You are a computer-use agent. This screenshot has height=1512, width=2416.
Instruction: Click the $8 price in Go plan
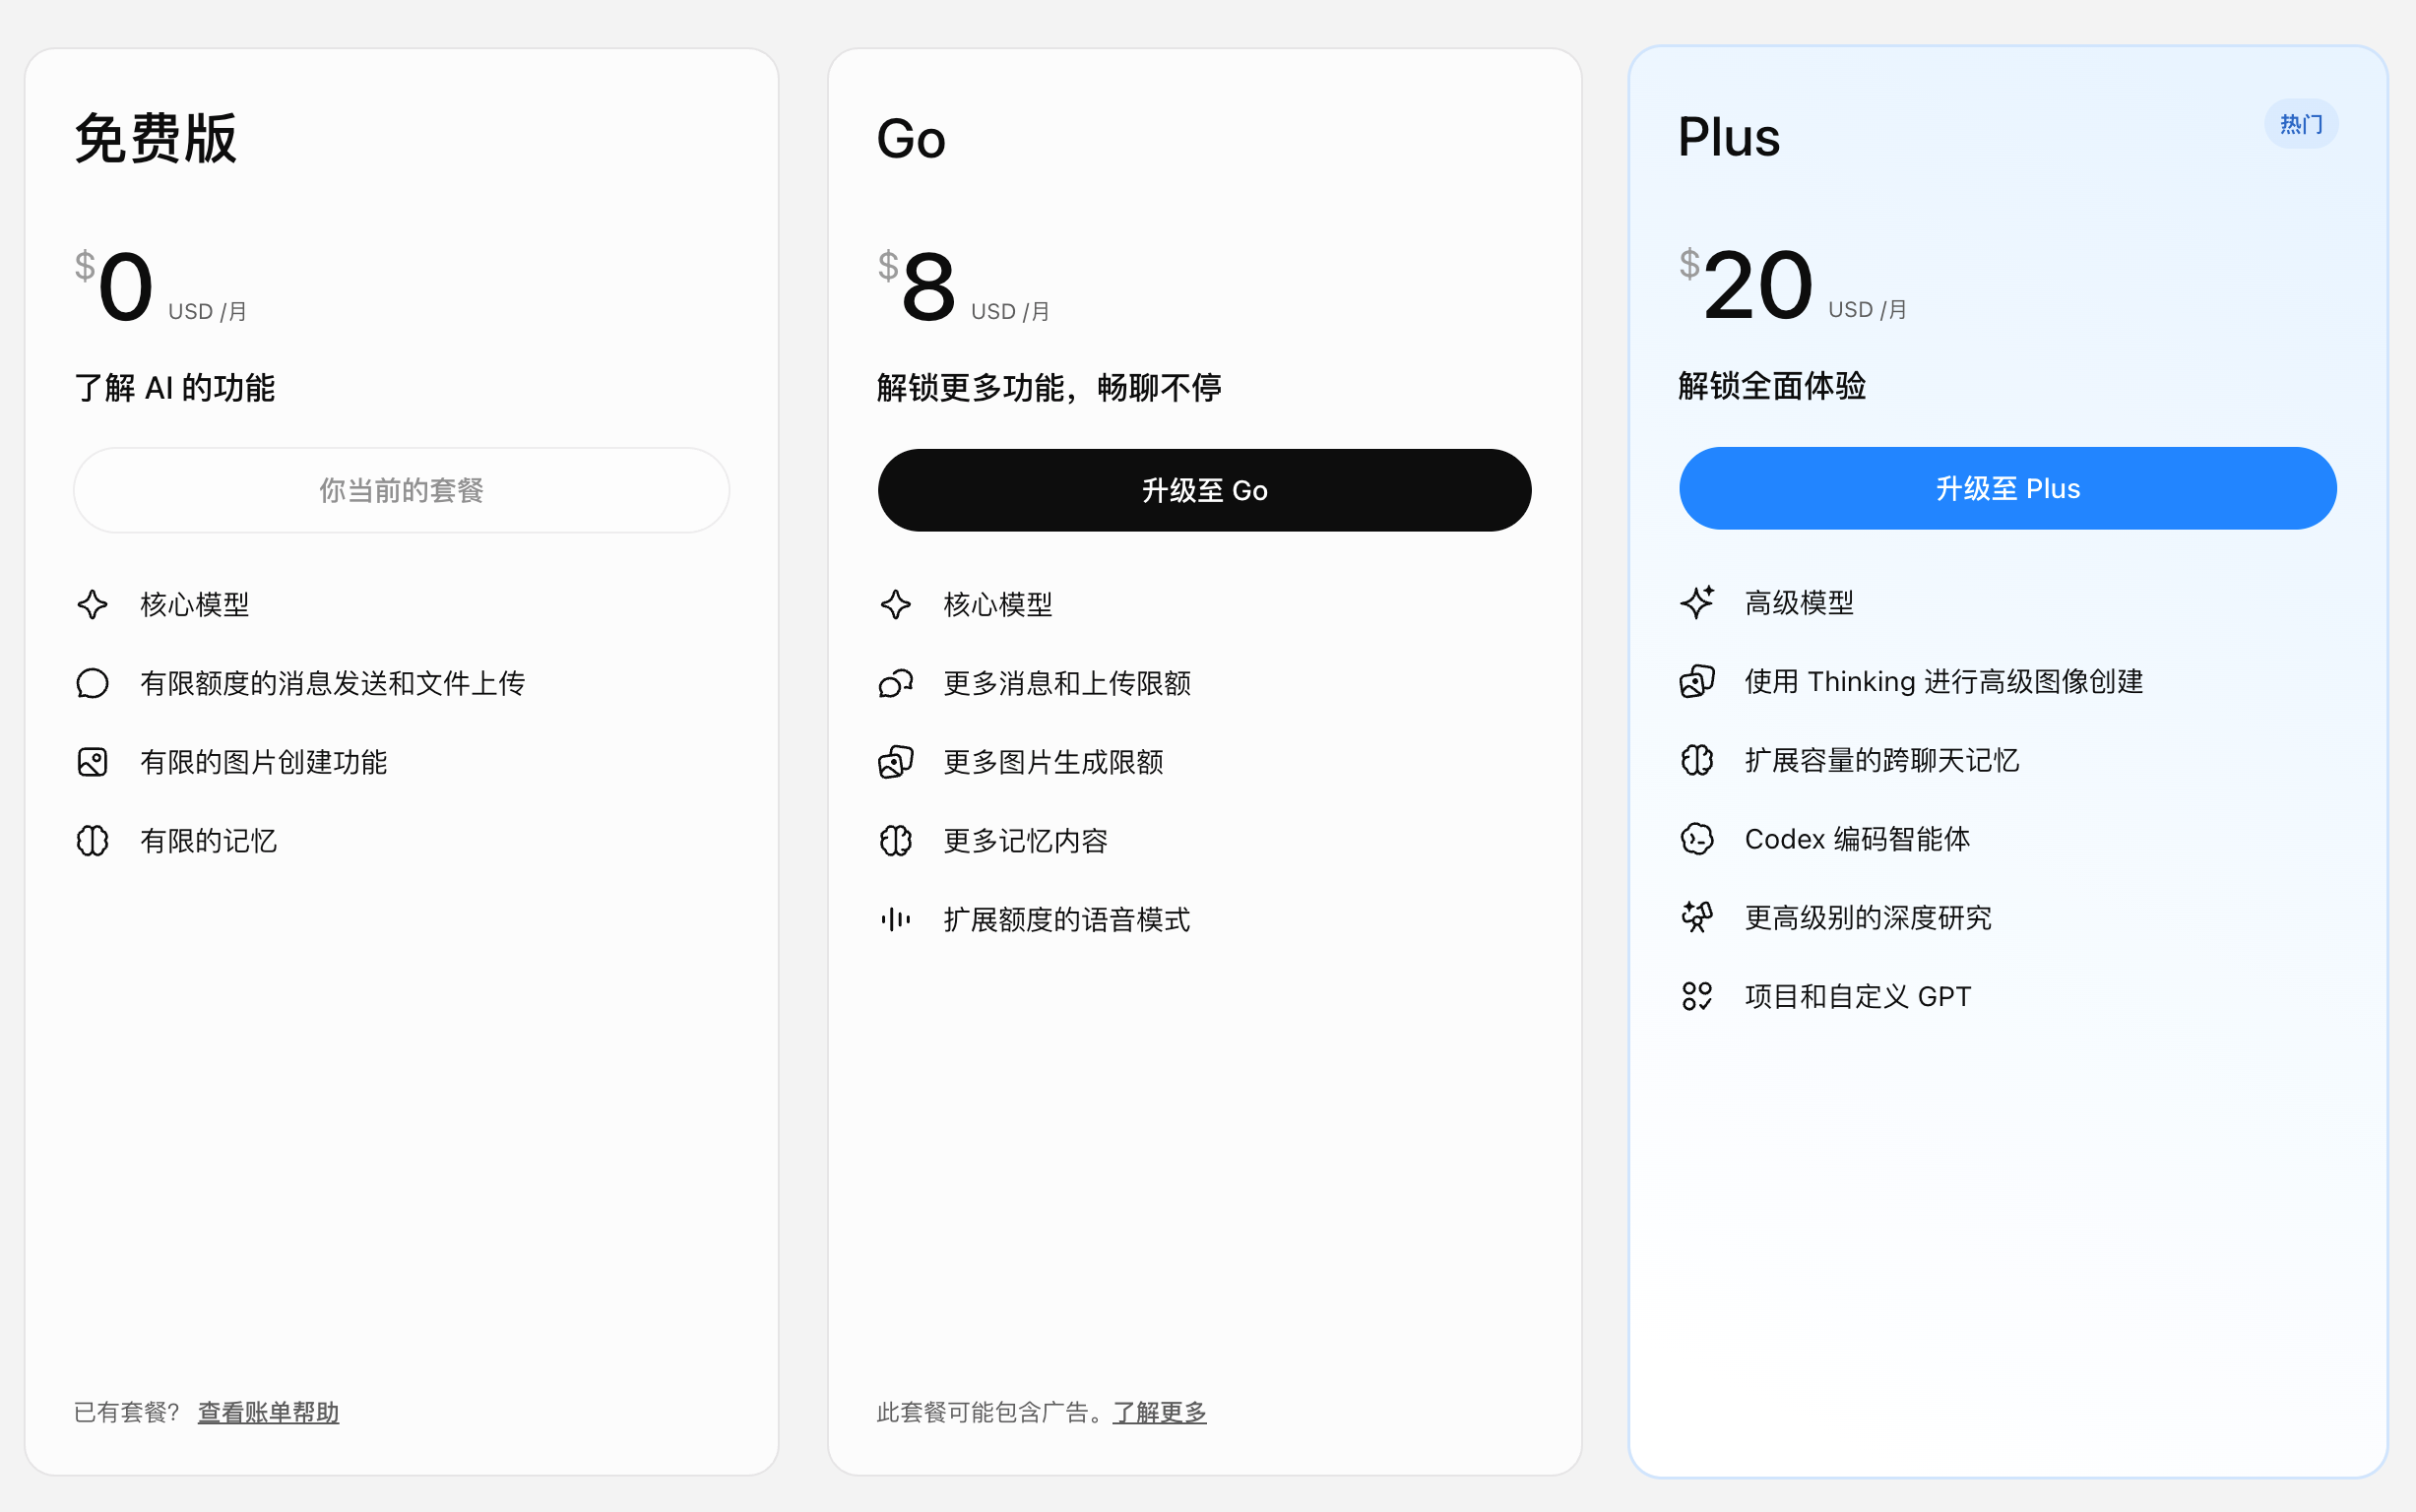917,287
